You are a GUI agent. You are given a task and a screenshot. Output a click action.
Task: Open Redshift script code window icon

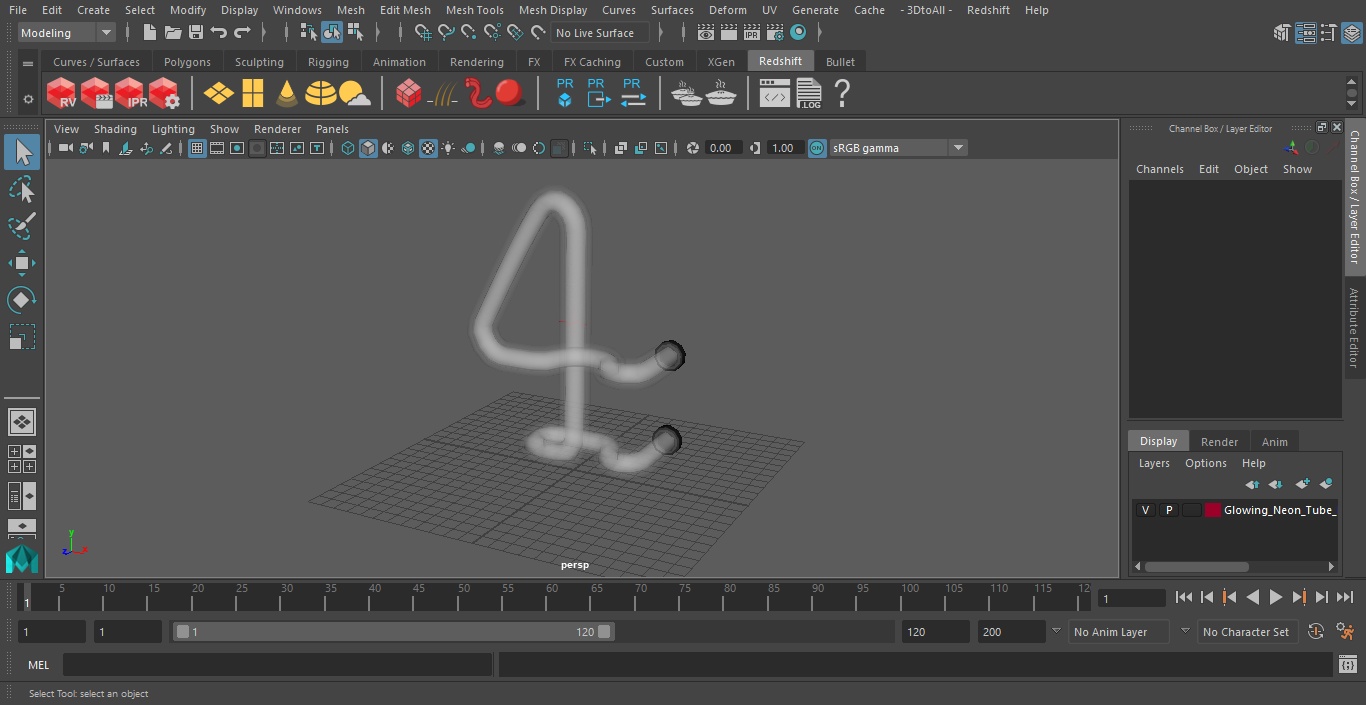[775, 94]
